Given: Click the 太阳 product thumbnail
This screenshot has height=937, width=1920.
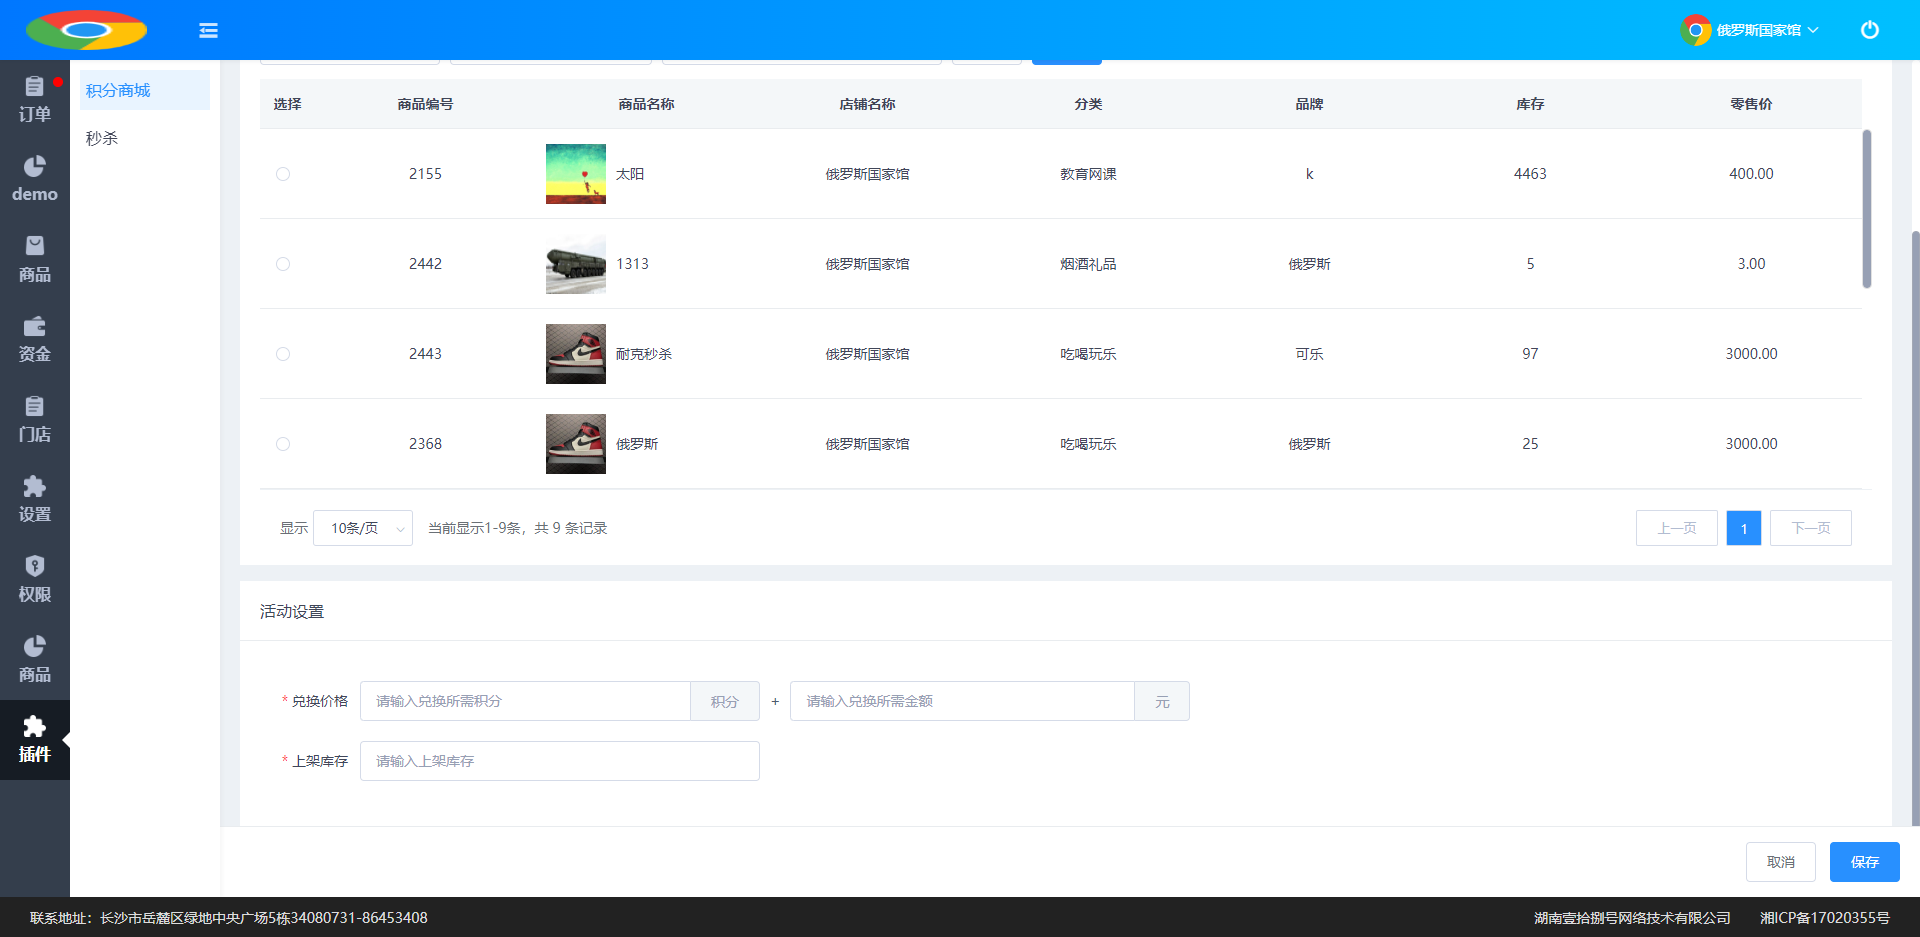Looking at the screenshot, I should 576,174.
